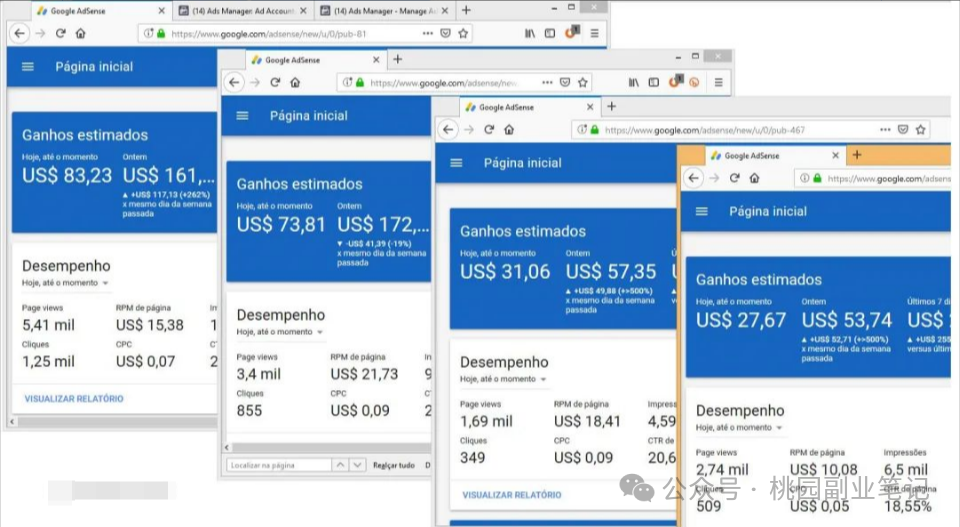Go back in the first browser window

(20, 33)
